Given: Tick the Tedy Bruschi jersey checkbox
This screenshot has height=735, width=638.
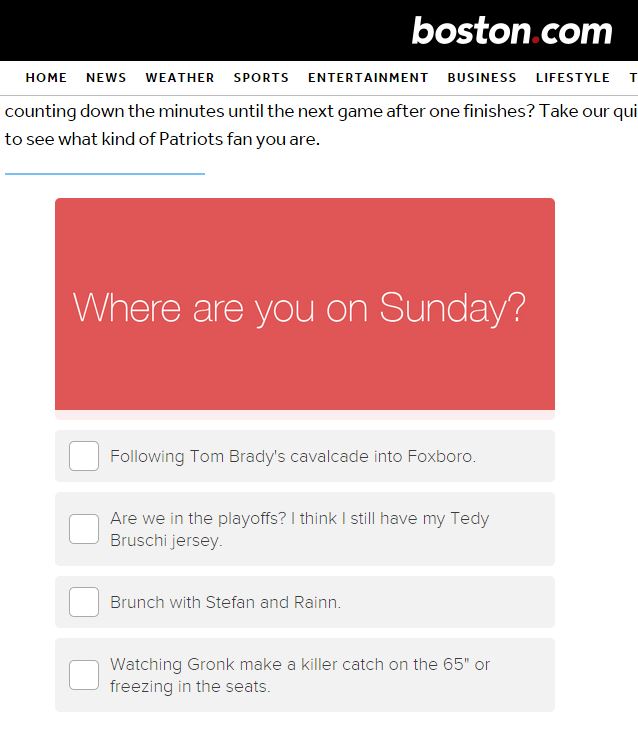Looking at the screenshot, I should coord(84,529).
